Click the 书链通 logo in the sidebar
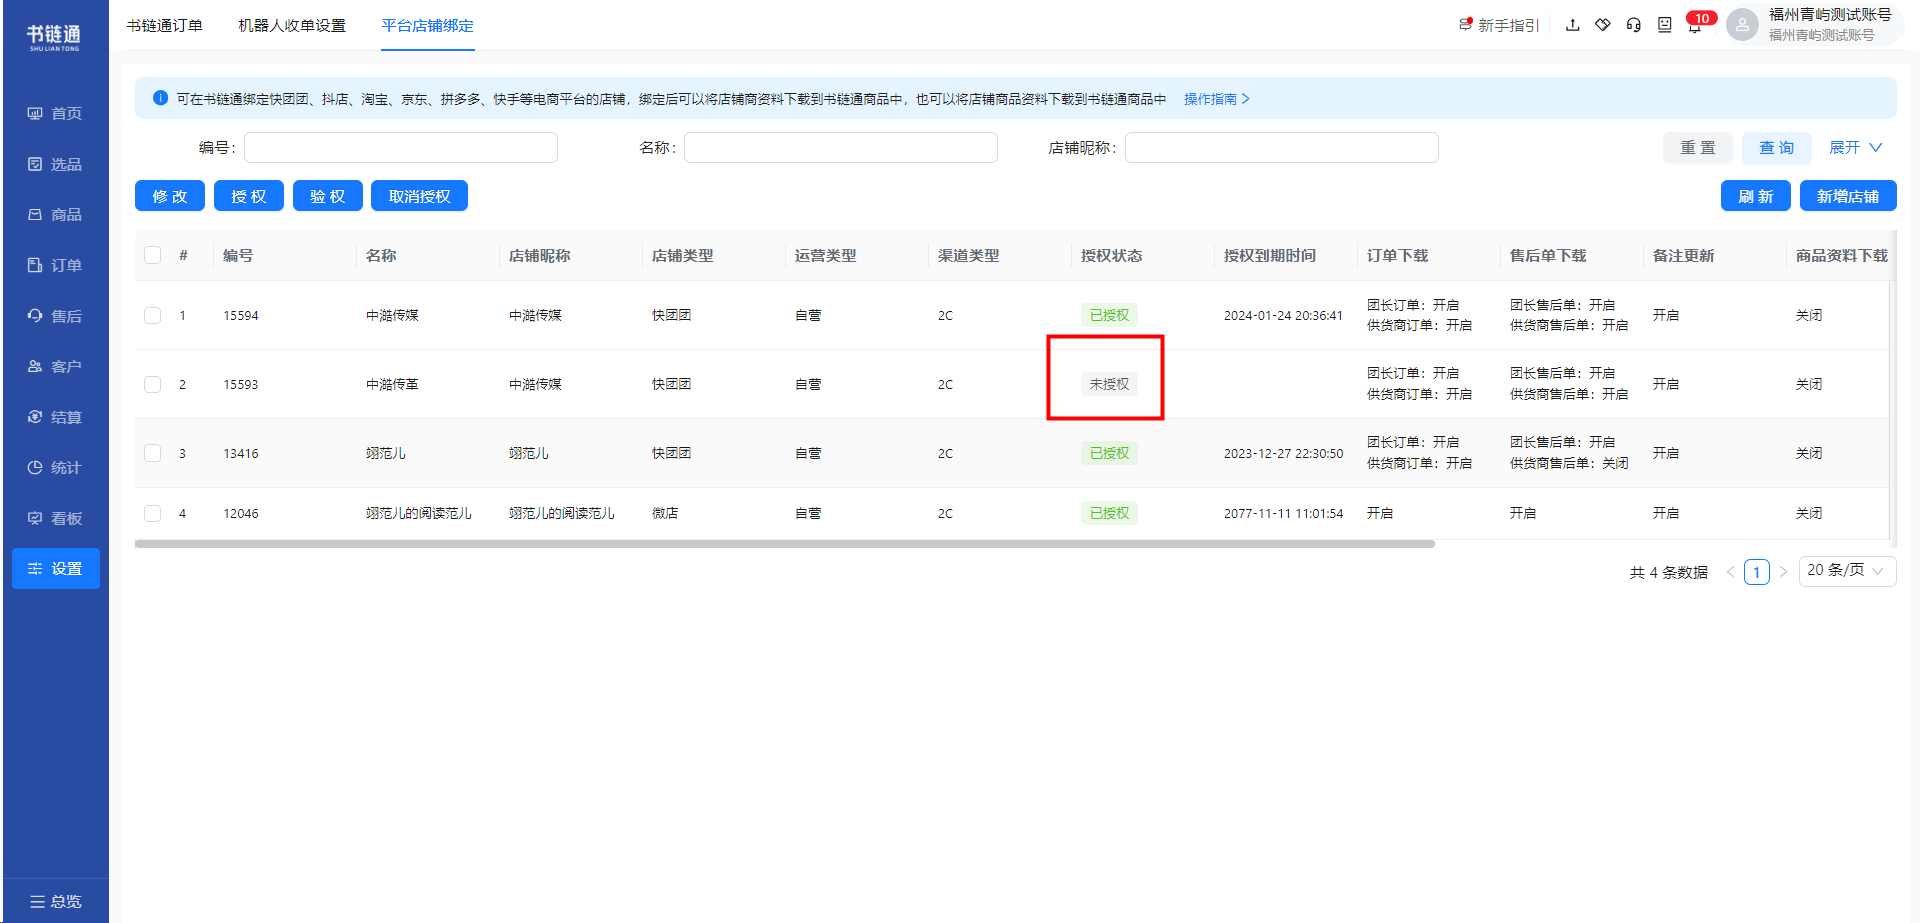Screen dimensions: 1920x923 tap(54, 37)
